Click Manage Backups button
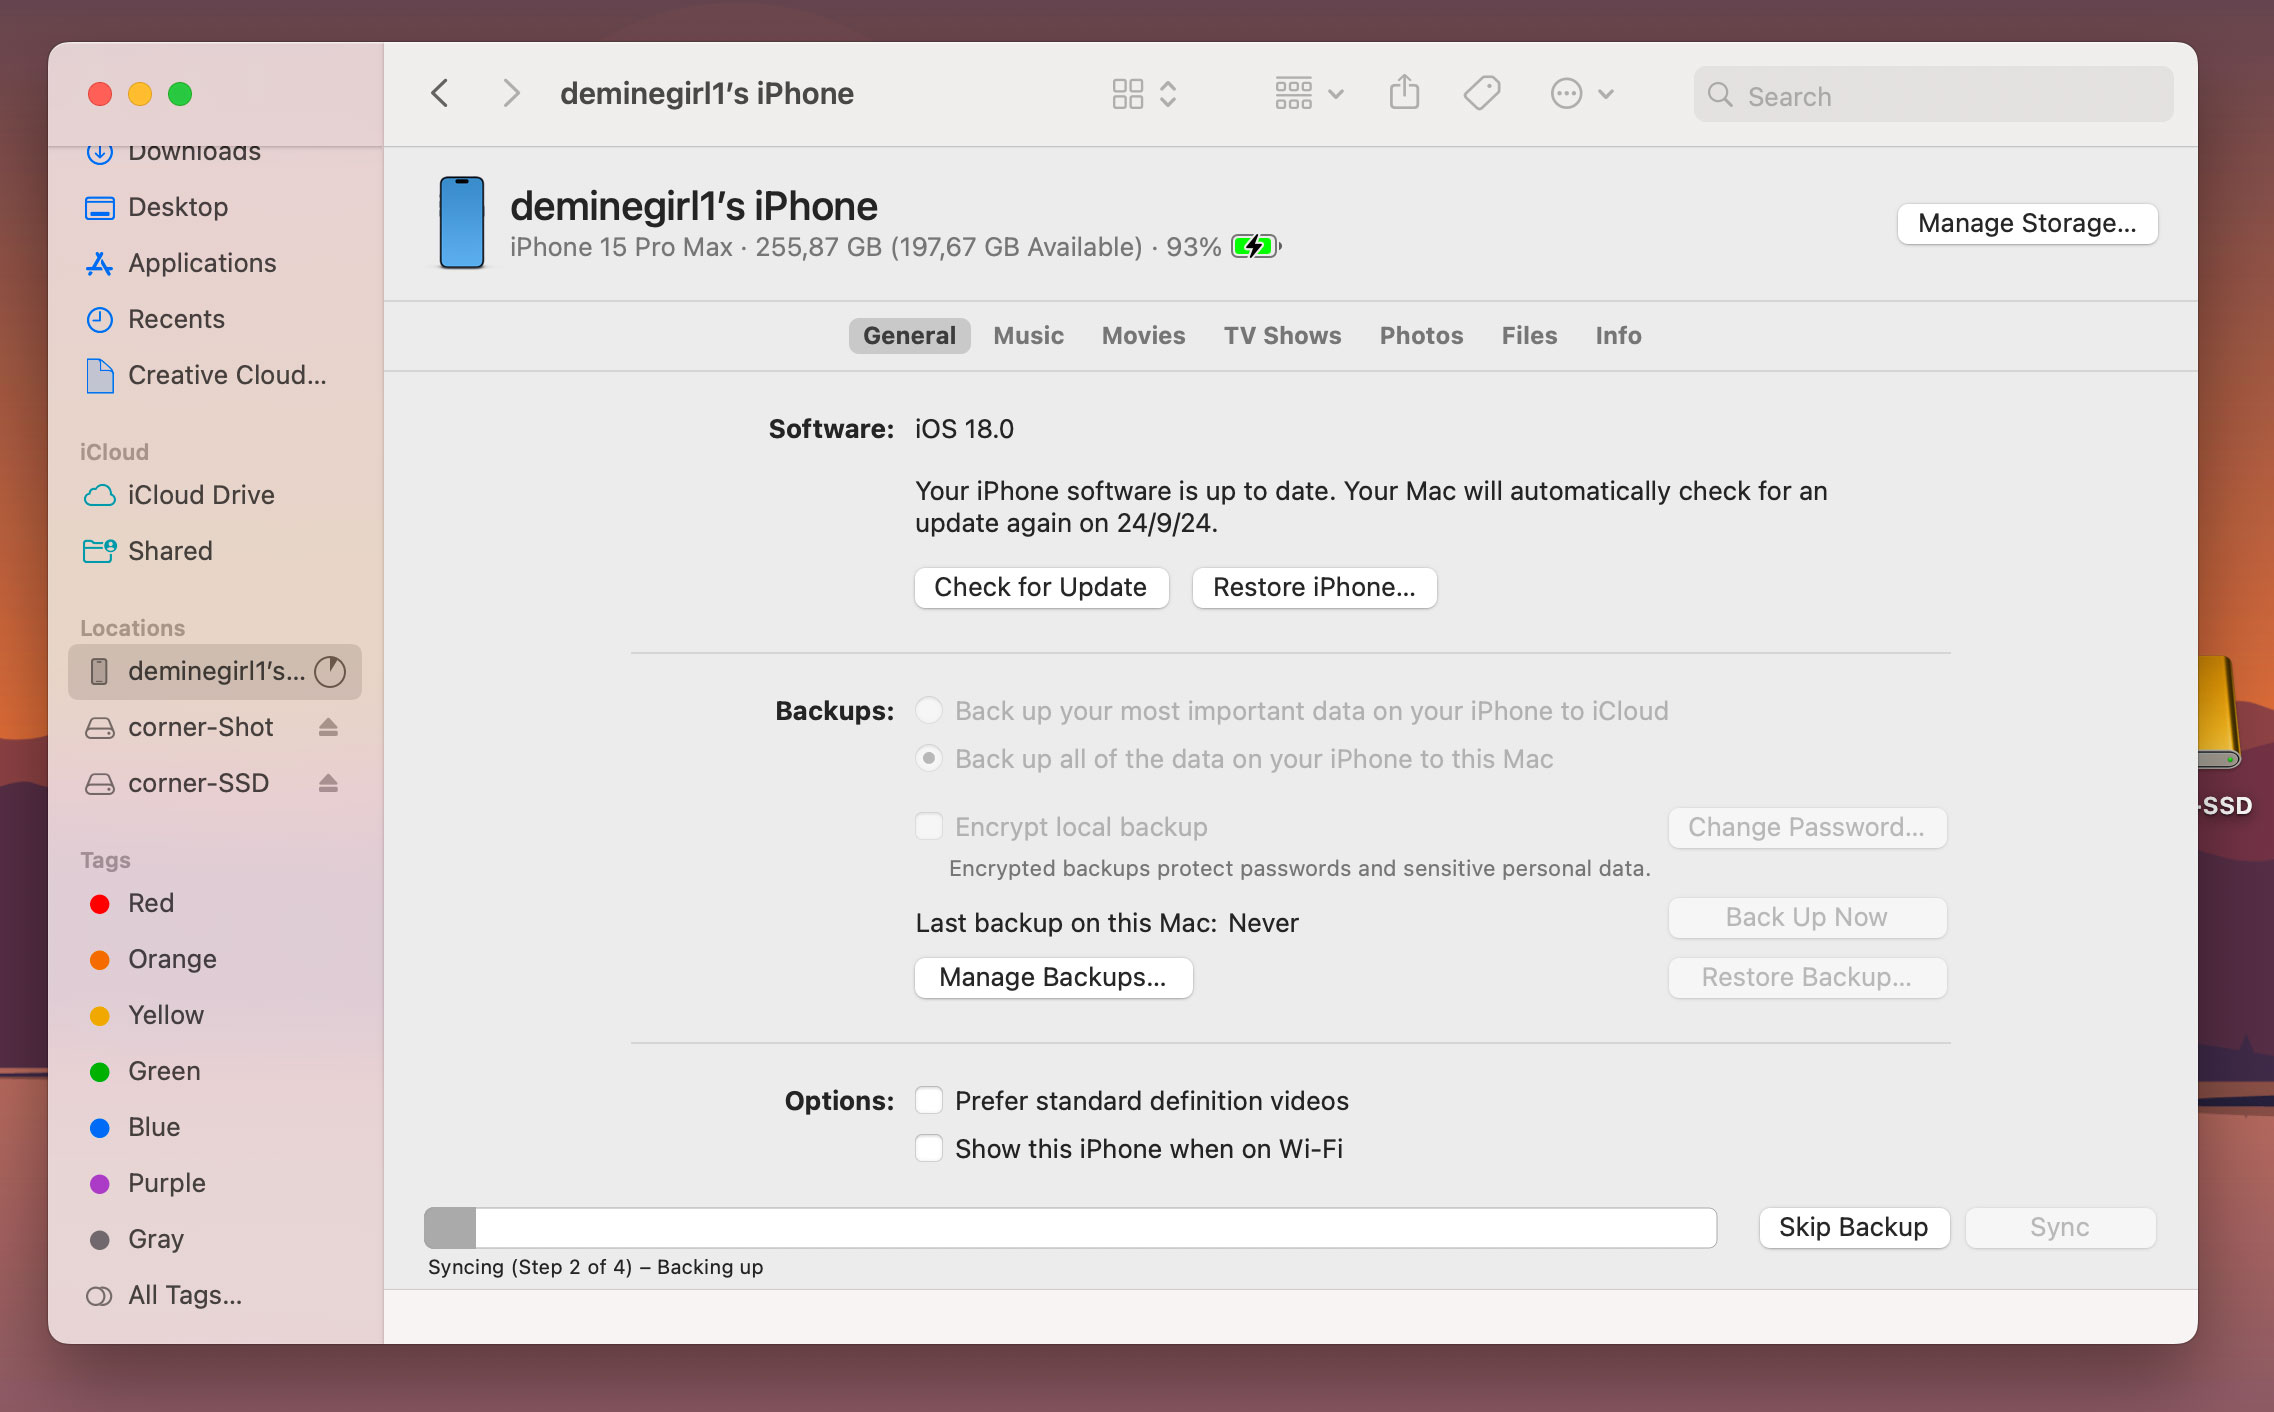The height and width of the screenshot is (1412, 2274). tap(1053, 977)
